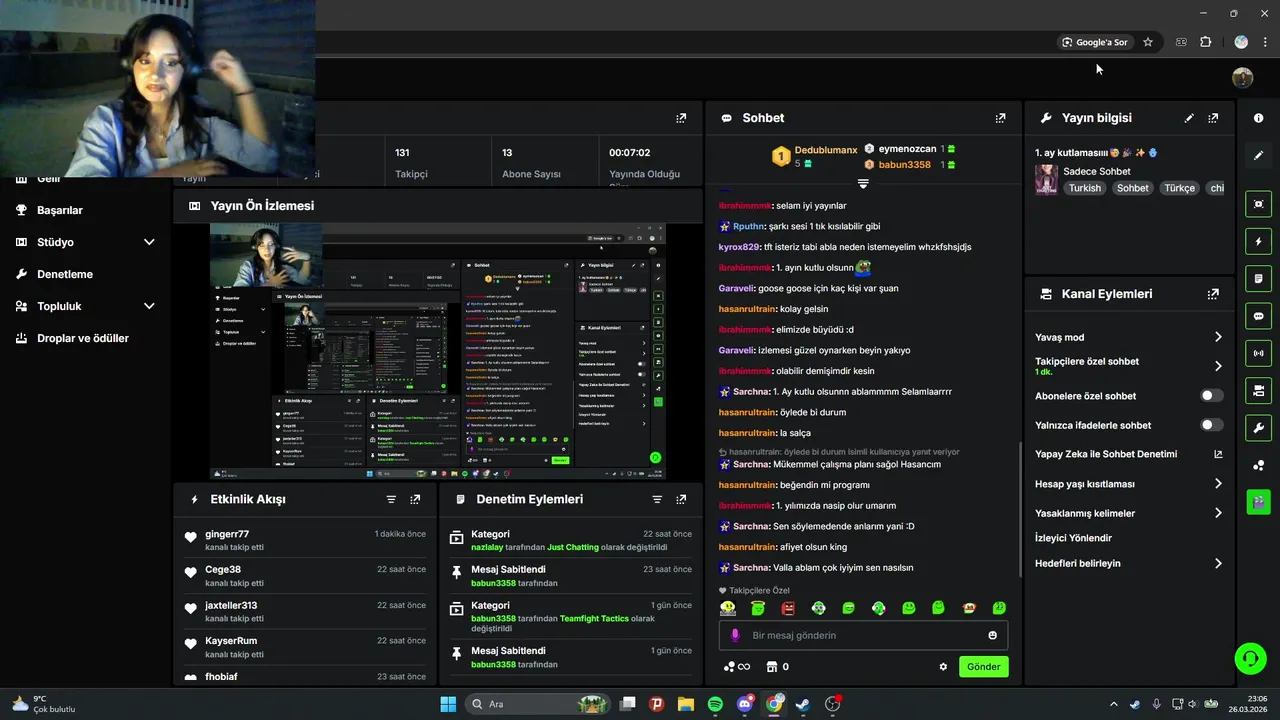Open chat settings gear icon

pos(942,667)
